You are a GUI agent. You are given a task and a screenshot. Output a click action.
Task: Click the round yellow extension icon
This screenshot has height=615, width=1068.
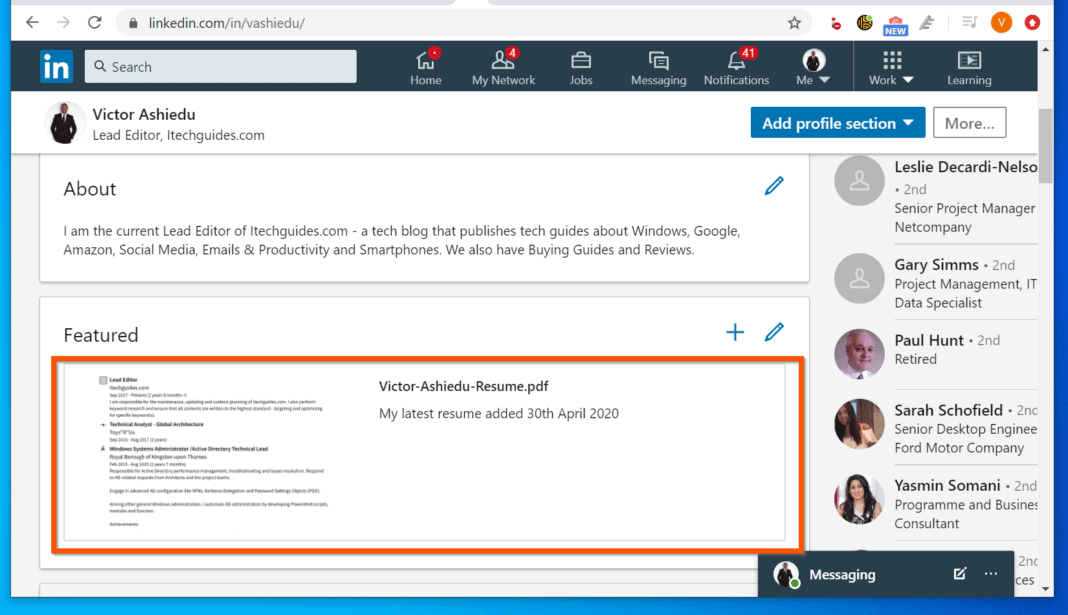pyautogui.click(x=864, y=22)
